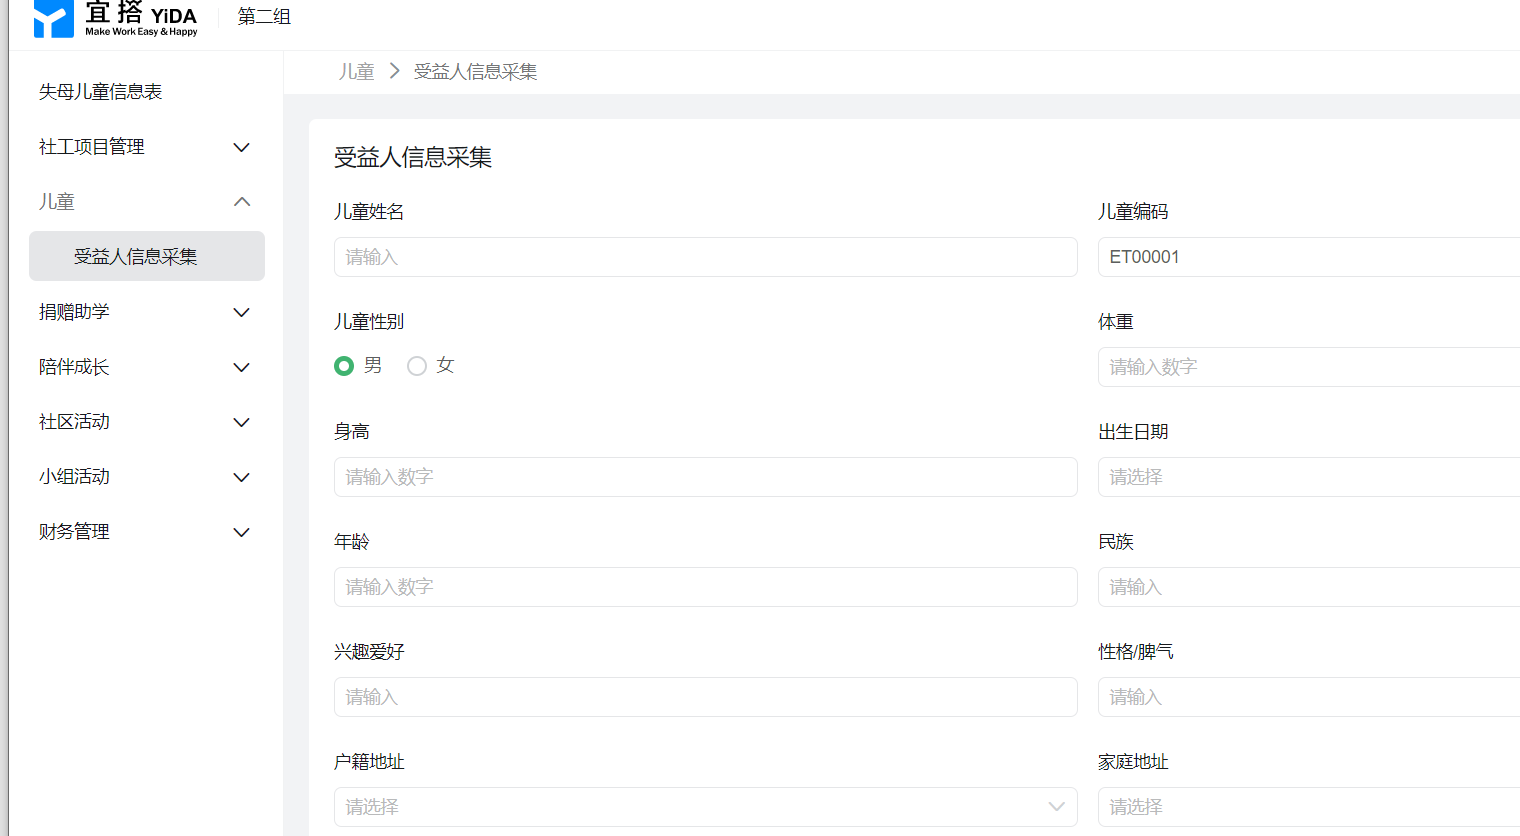Collapse the 儿童 menu section
Image resolution: width=1520 pixels, height=836 pixels.
point(241,202)
